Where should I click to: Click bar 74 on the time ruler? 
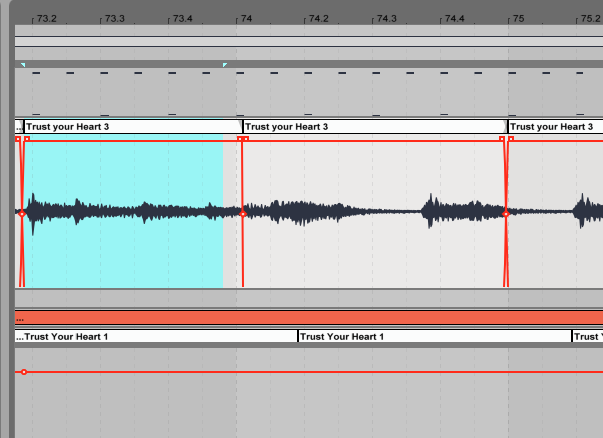(246, 19)
